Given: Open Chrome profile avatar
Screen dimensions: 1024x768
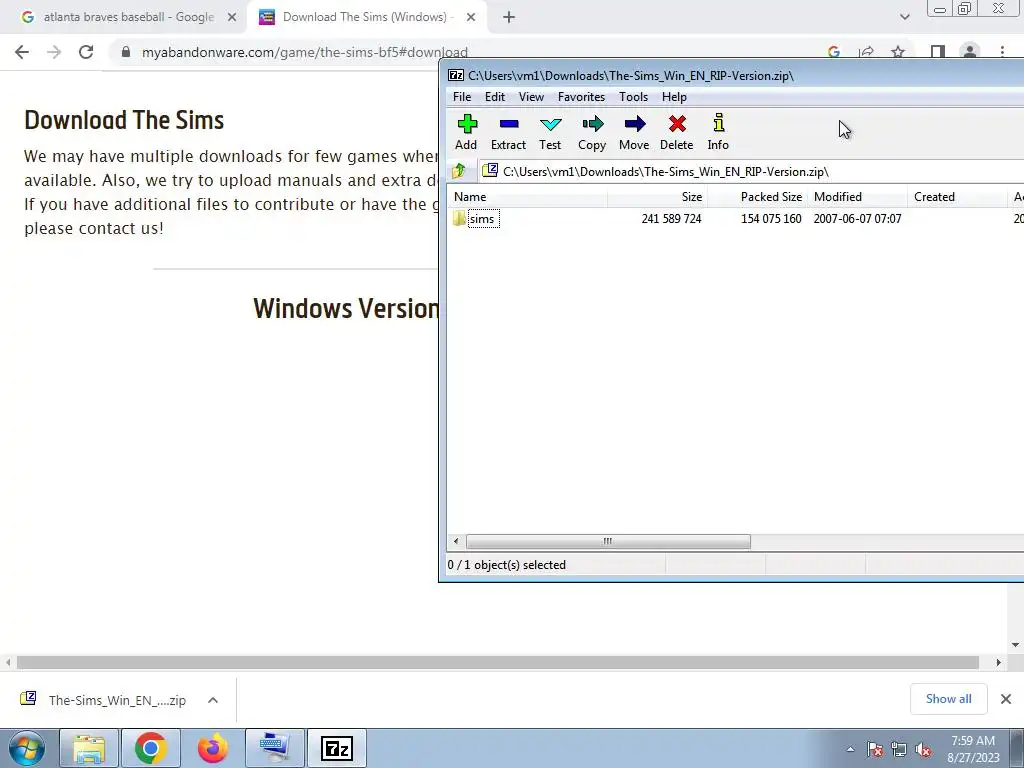Looking at the screenshot, I should [970, 52].
